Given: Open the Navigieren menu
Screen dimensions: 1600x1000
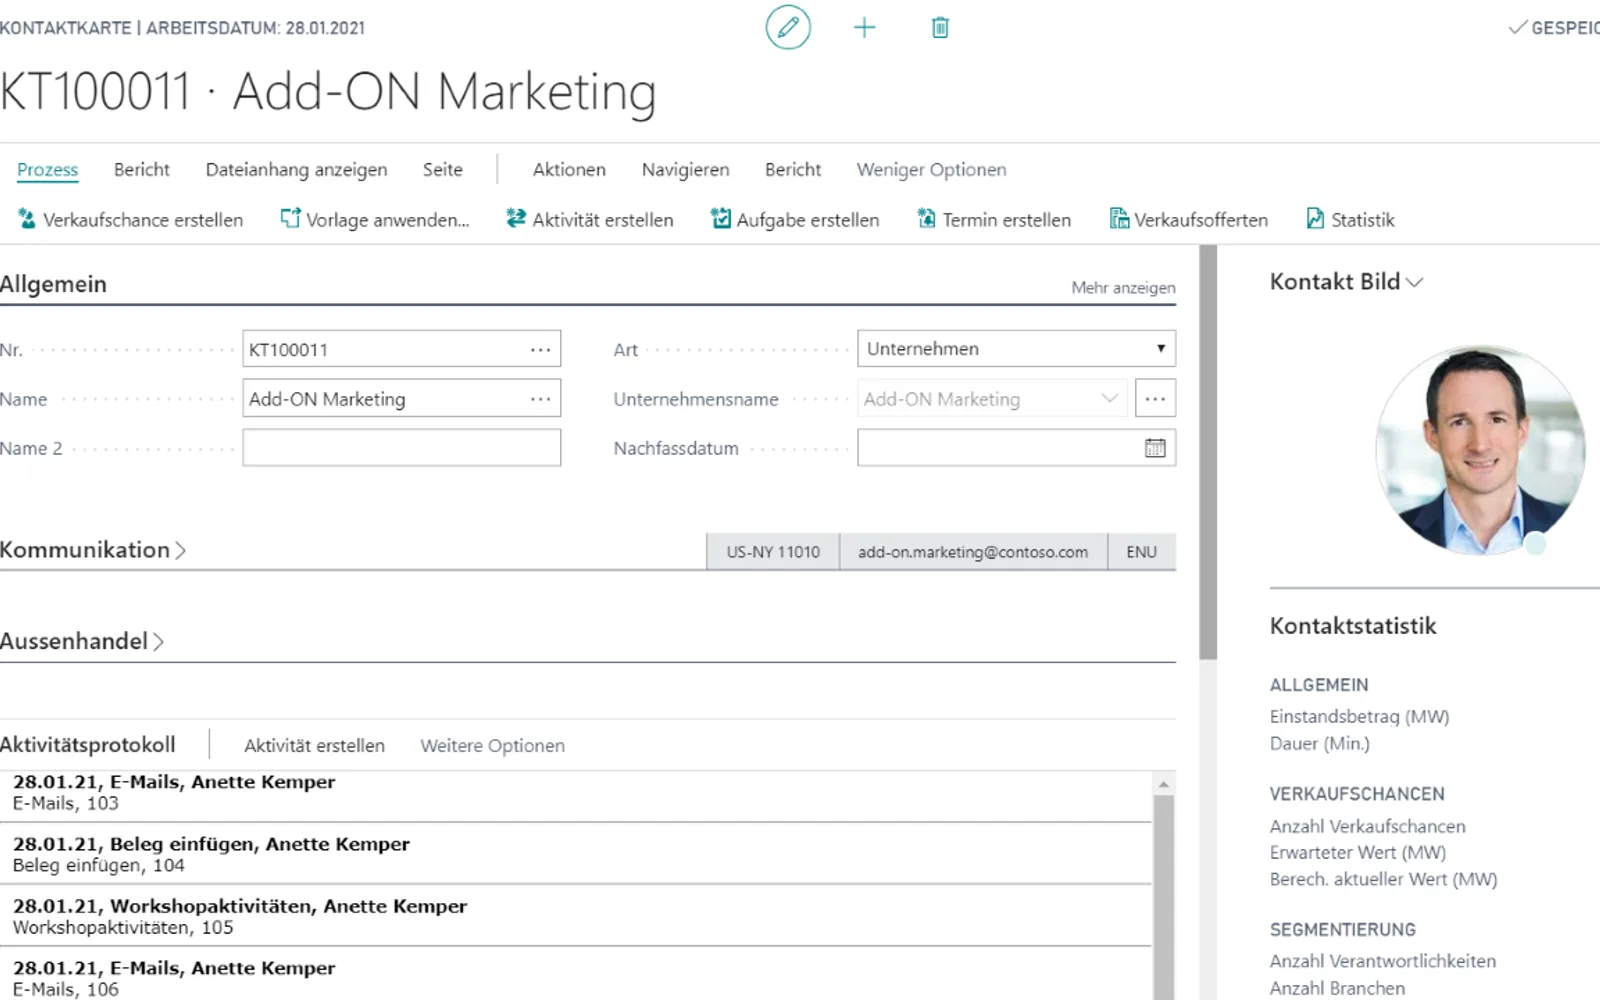Looking at the screenshot, I should 685,169.
